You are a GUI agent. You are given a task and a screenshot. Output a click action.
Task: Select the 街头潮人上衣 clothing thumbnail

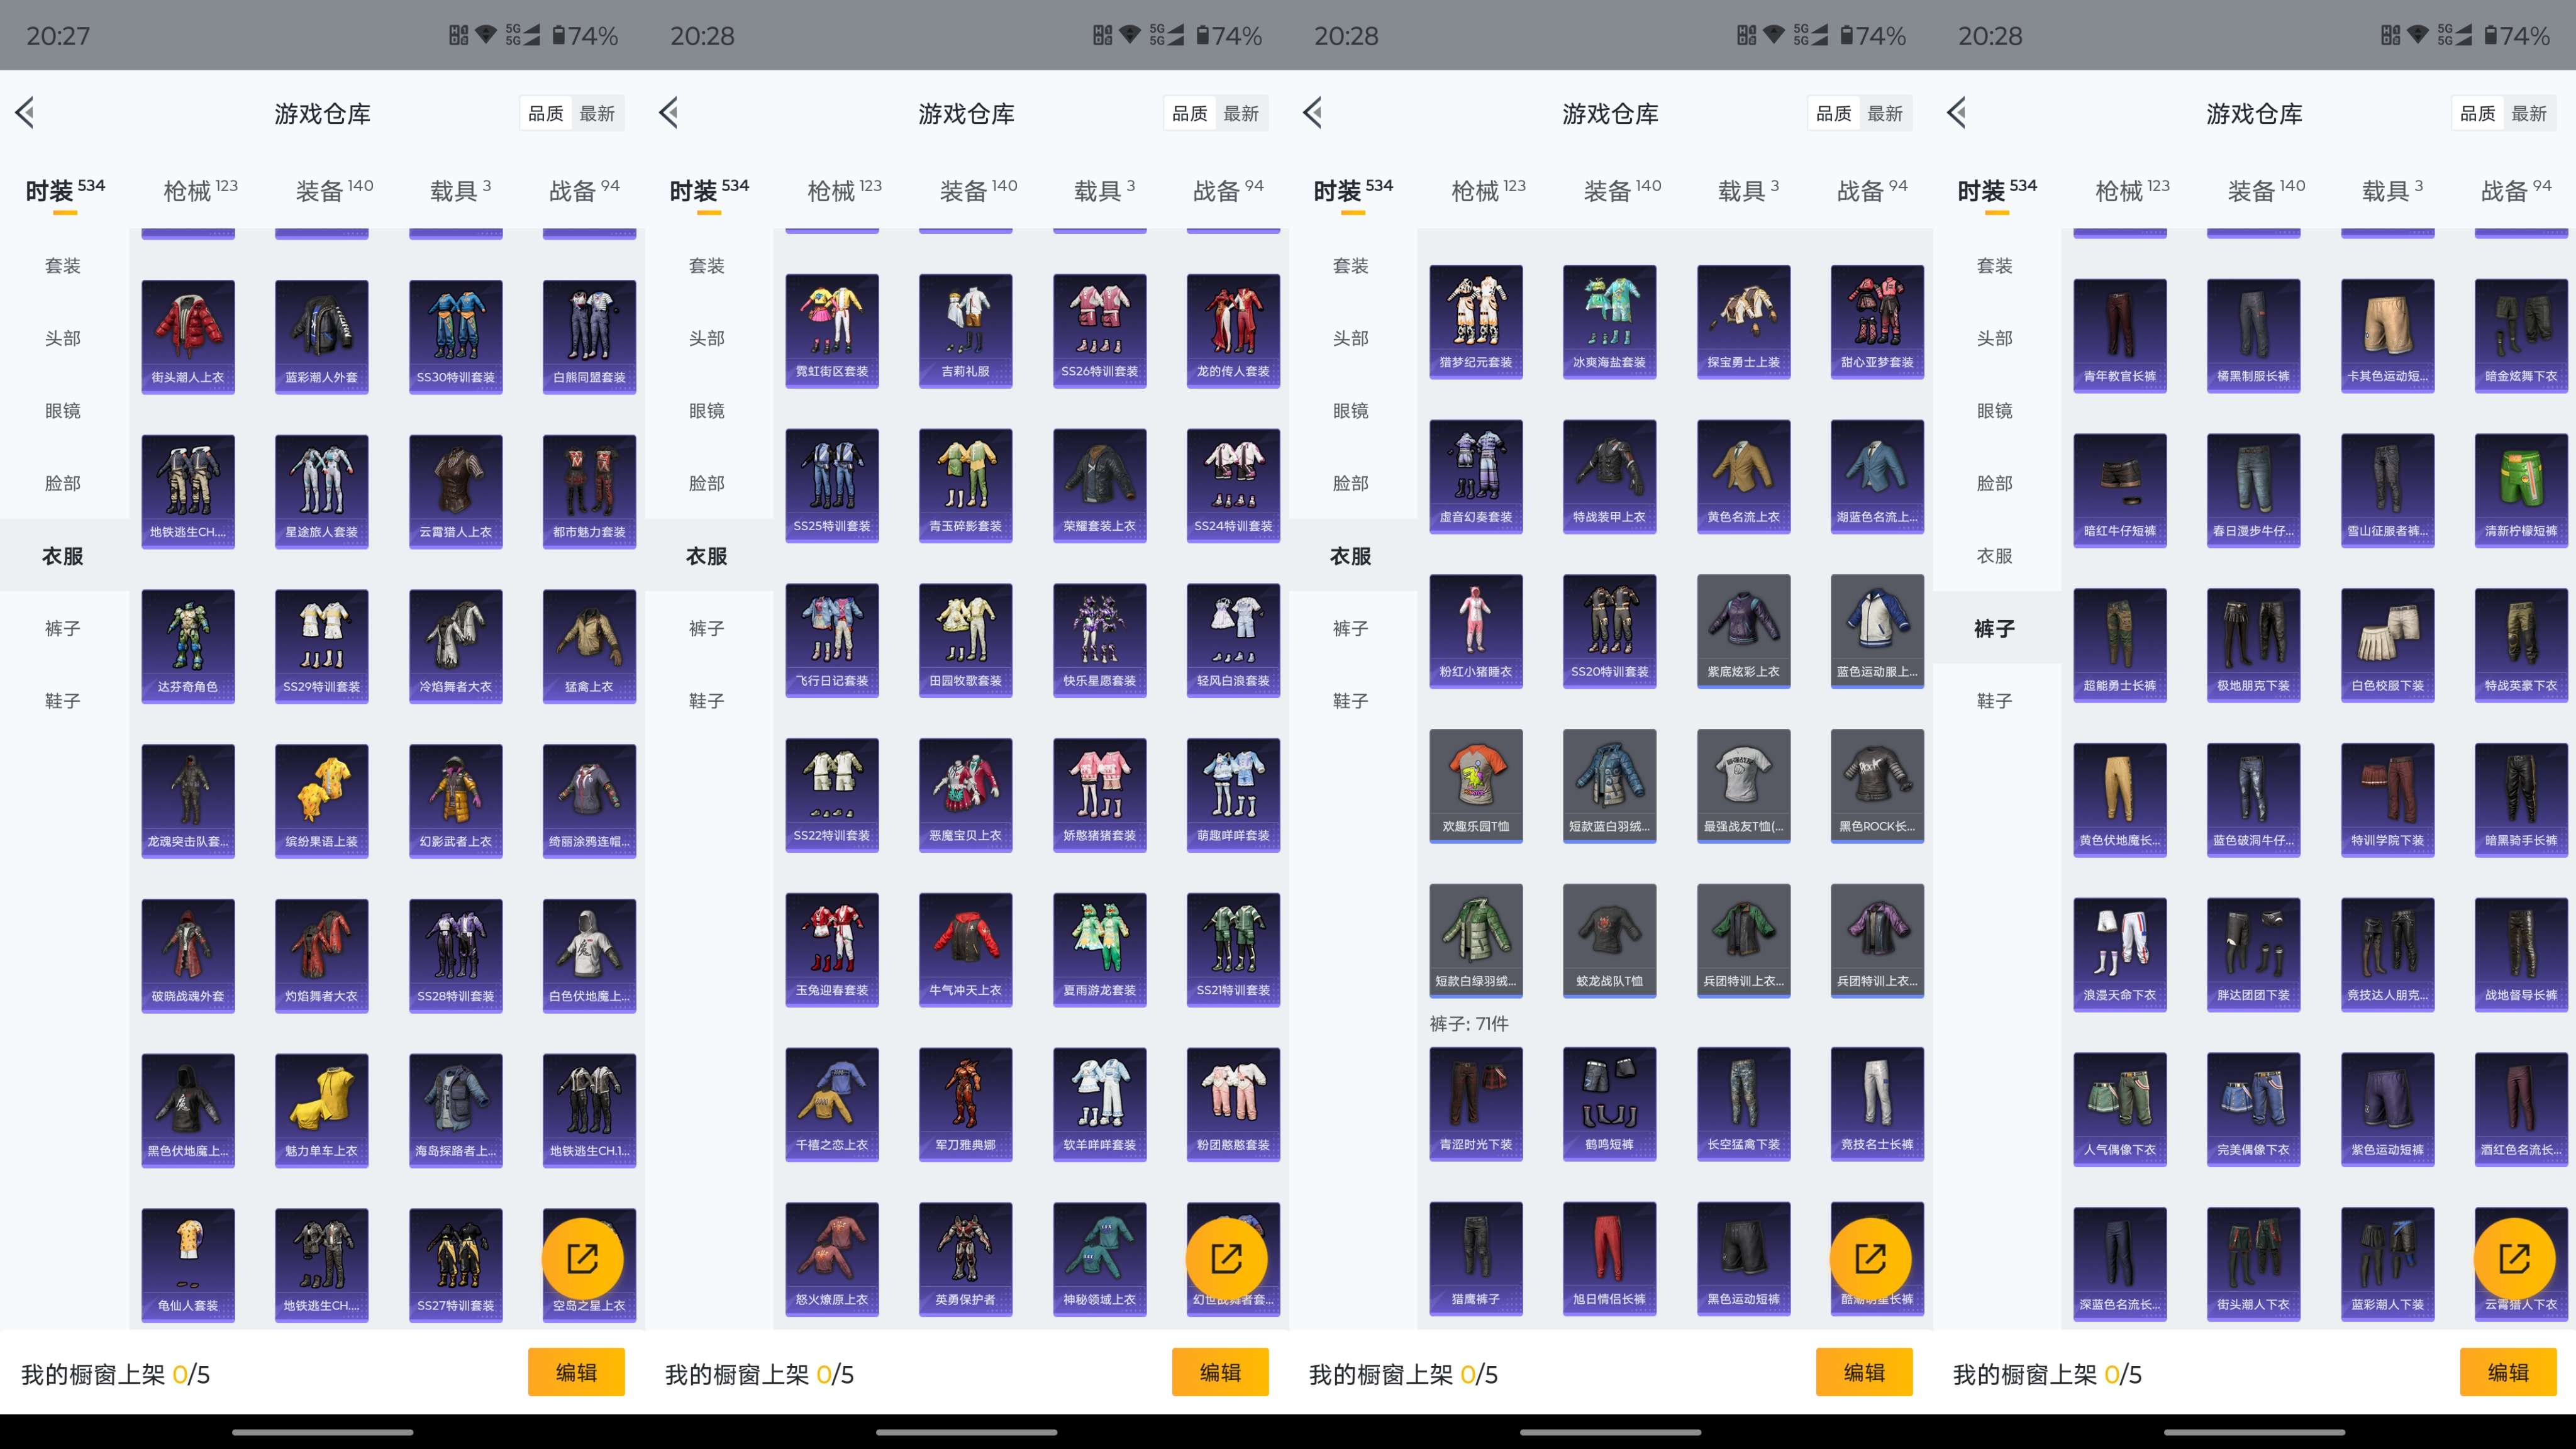tap(188, 335)
